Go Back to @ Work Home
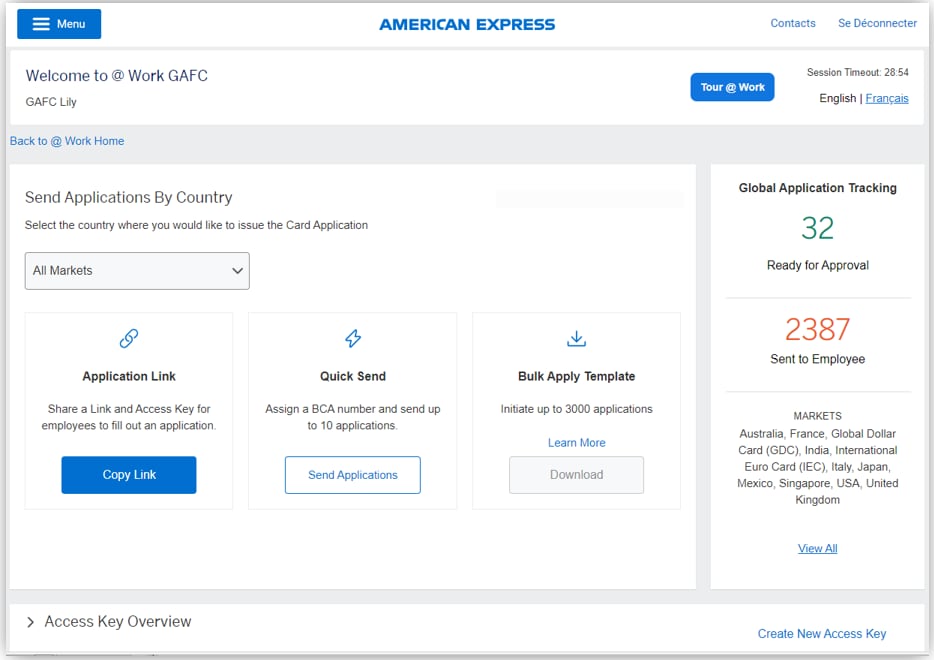Screen dimensions: 934x660 pyautogui.click(x=67, y=141)
